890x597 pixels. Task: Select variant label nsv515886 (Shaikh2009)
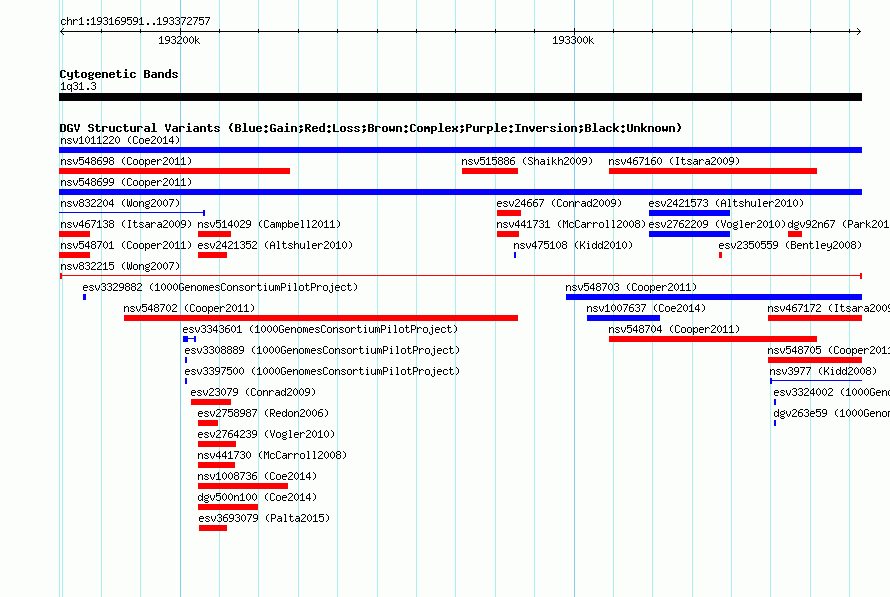pyautogui.click(x=527, y=161)
